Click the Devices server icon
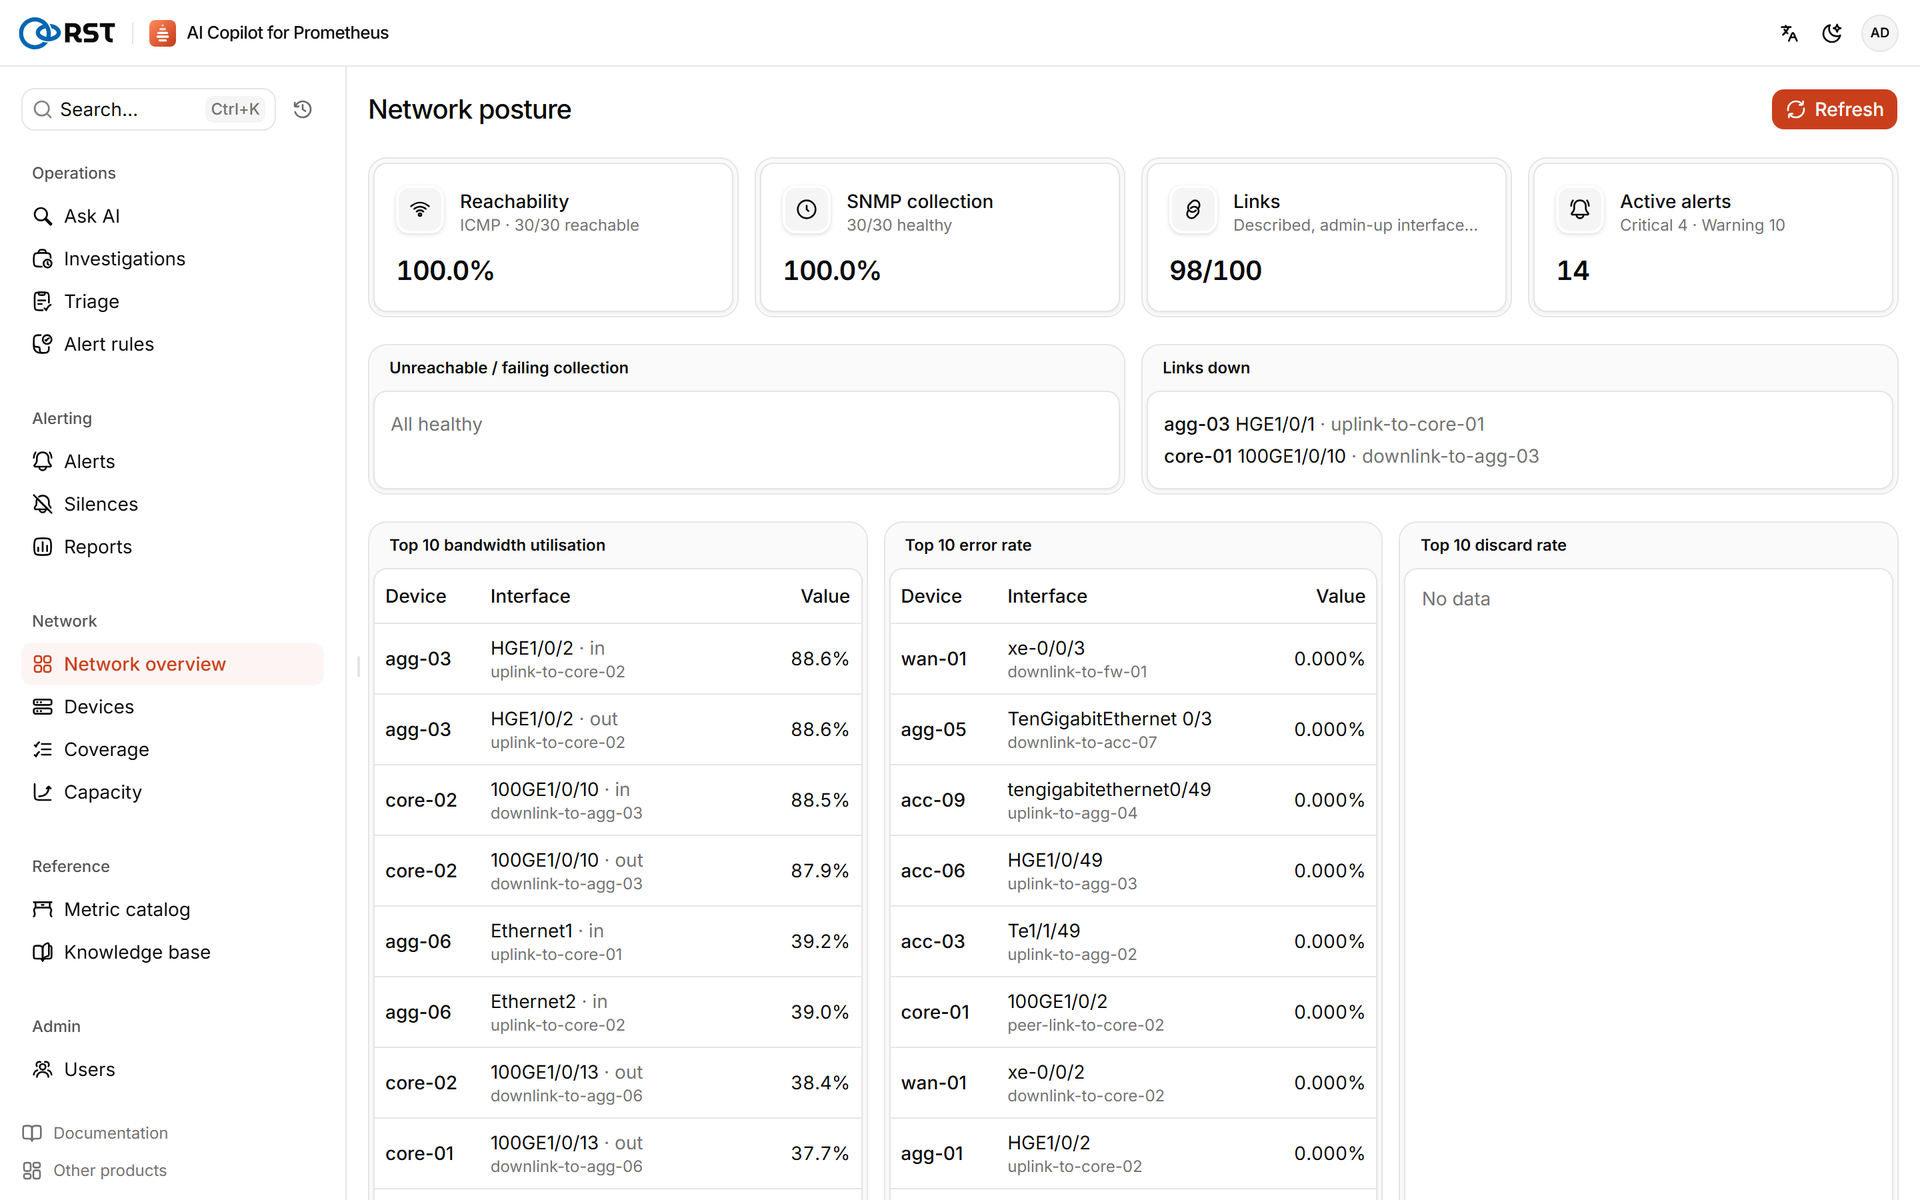Image resolution: width=1920 pixels, height=1200 pixels. tap(42, 707)
